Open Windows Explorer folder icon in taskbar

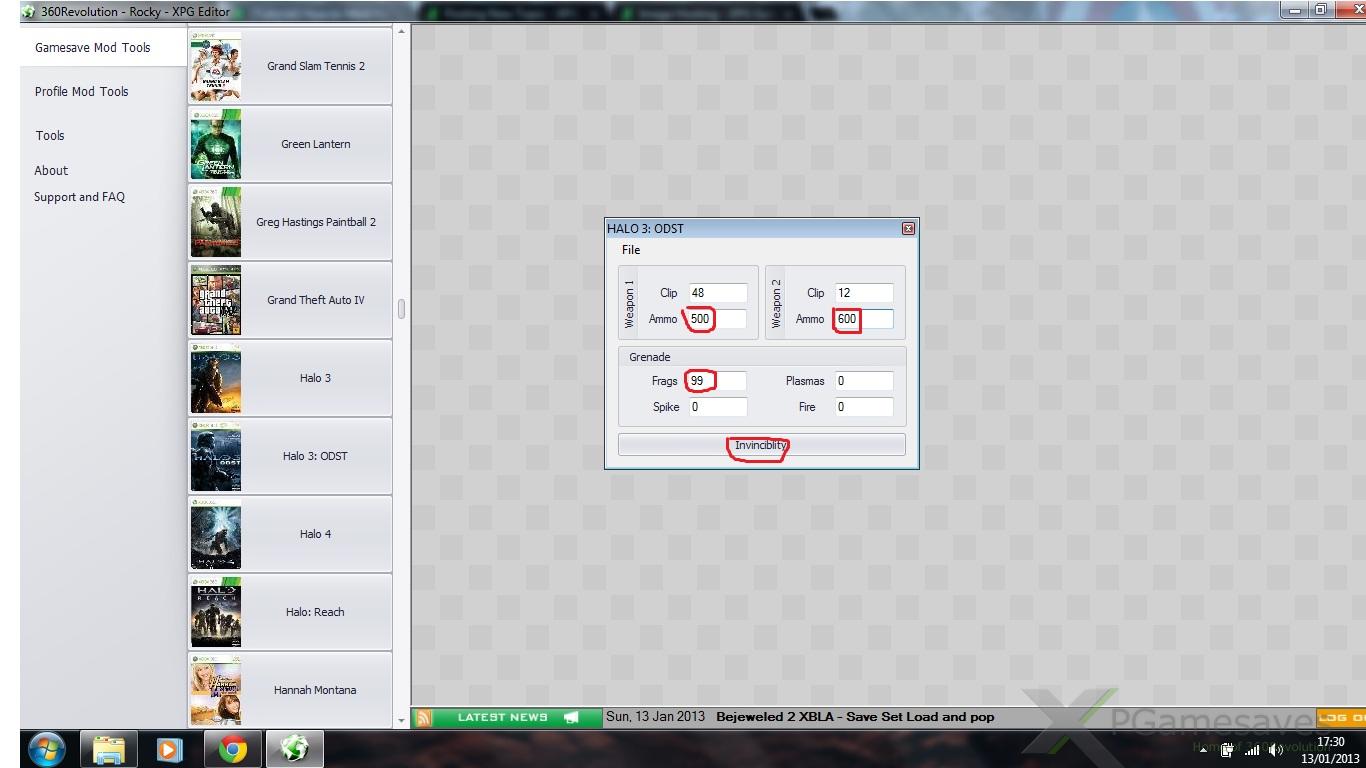coord(108,749)
